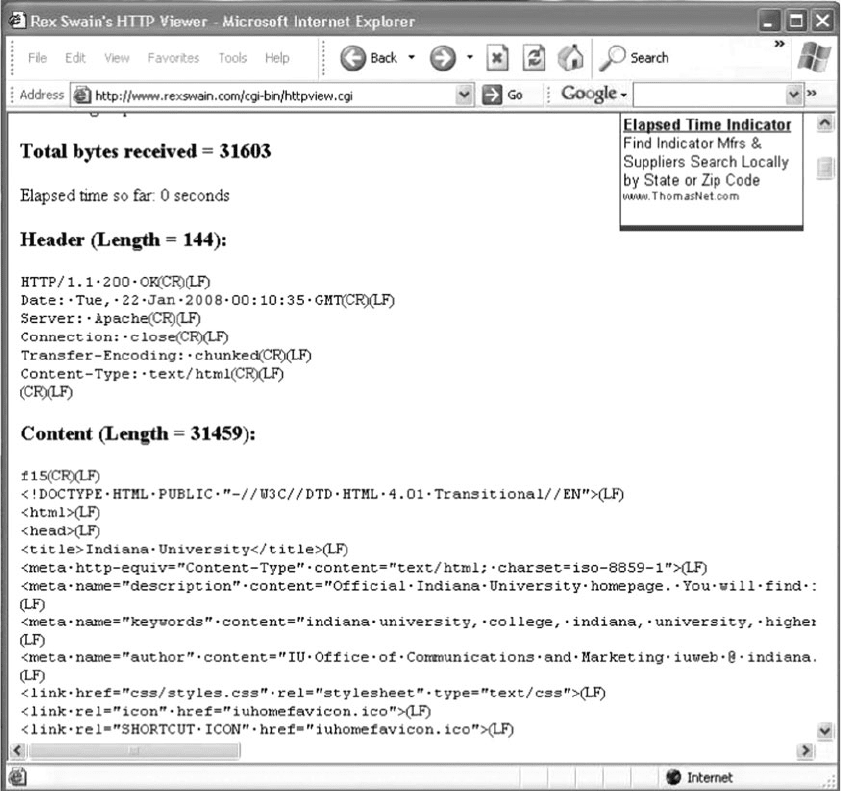Click the Go arrow button
The image size is (841, 791).
click(505, 96)
